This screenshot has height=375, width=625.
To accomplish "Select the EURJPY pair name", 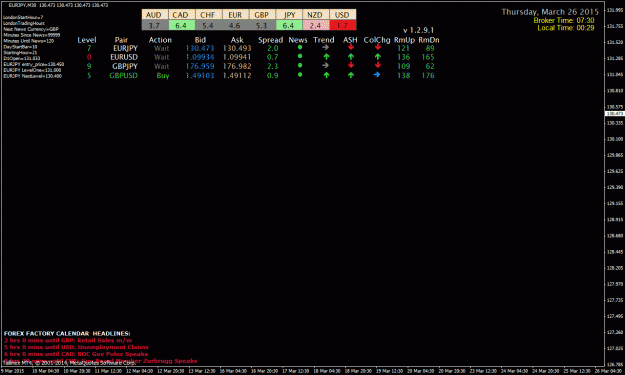I will click(125, 48).
